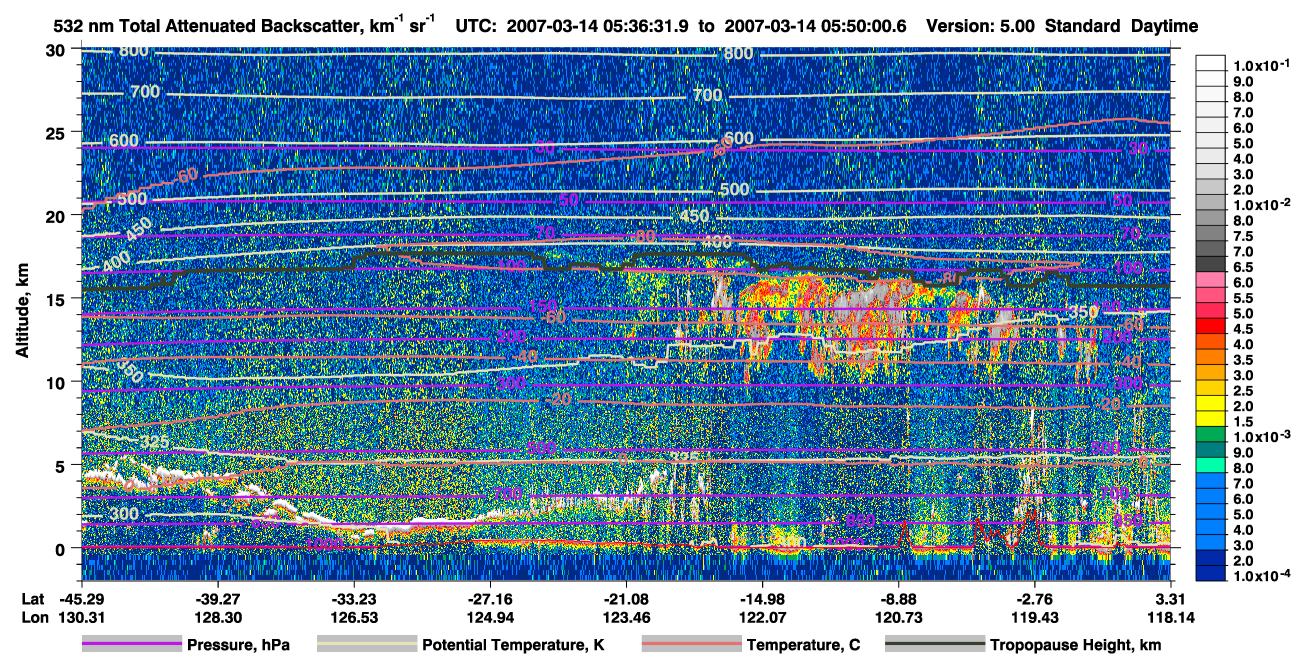Click latitude value "-27.16"

click(489, 599)
